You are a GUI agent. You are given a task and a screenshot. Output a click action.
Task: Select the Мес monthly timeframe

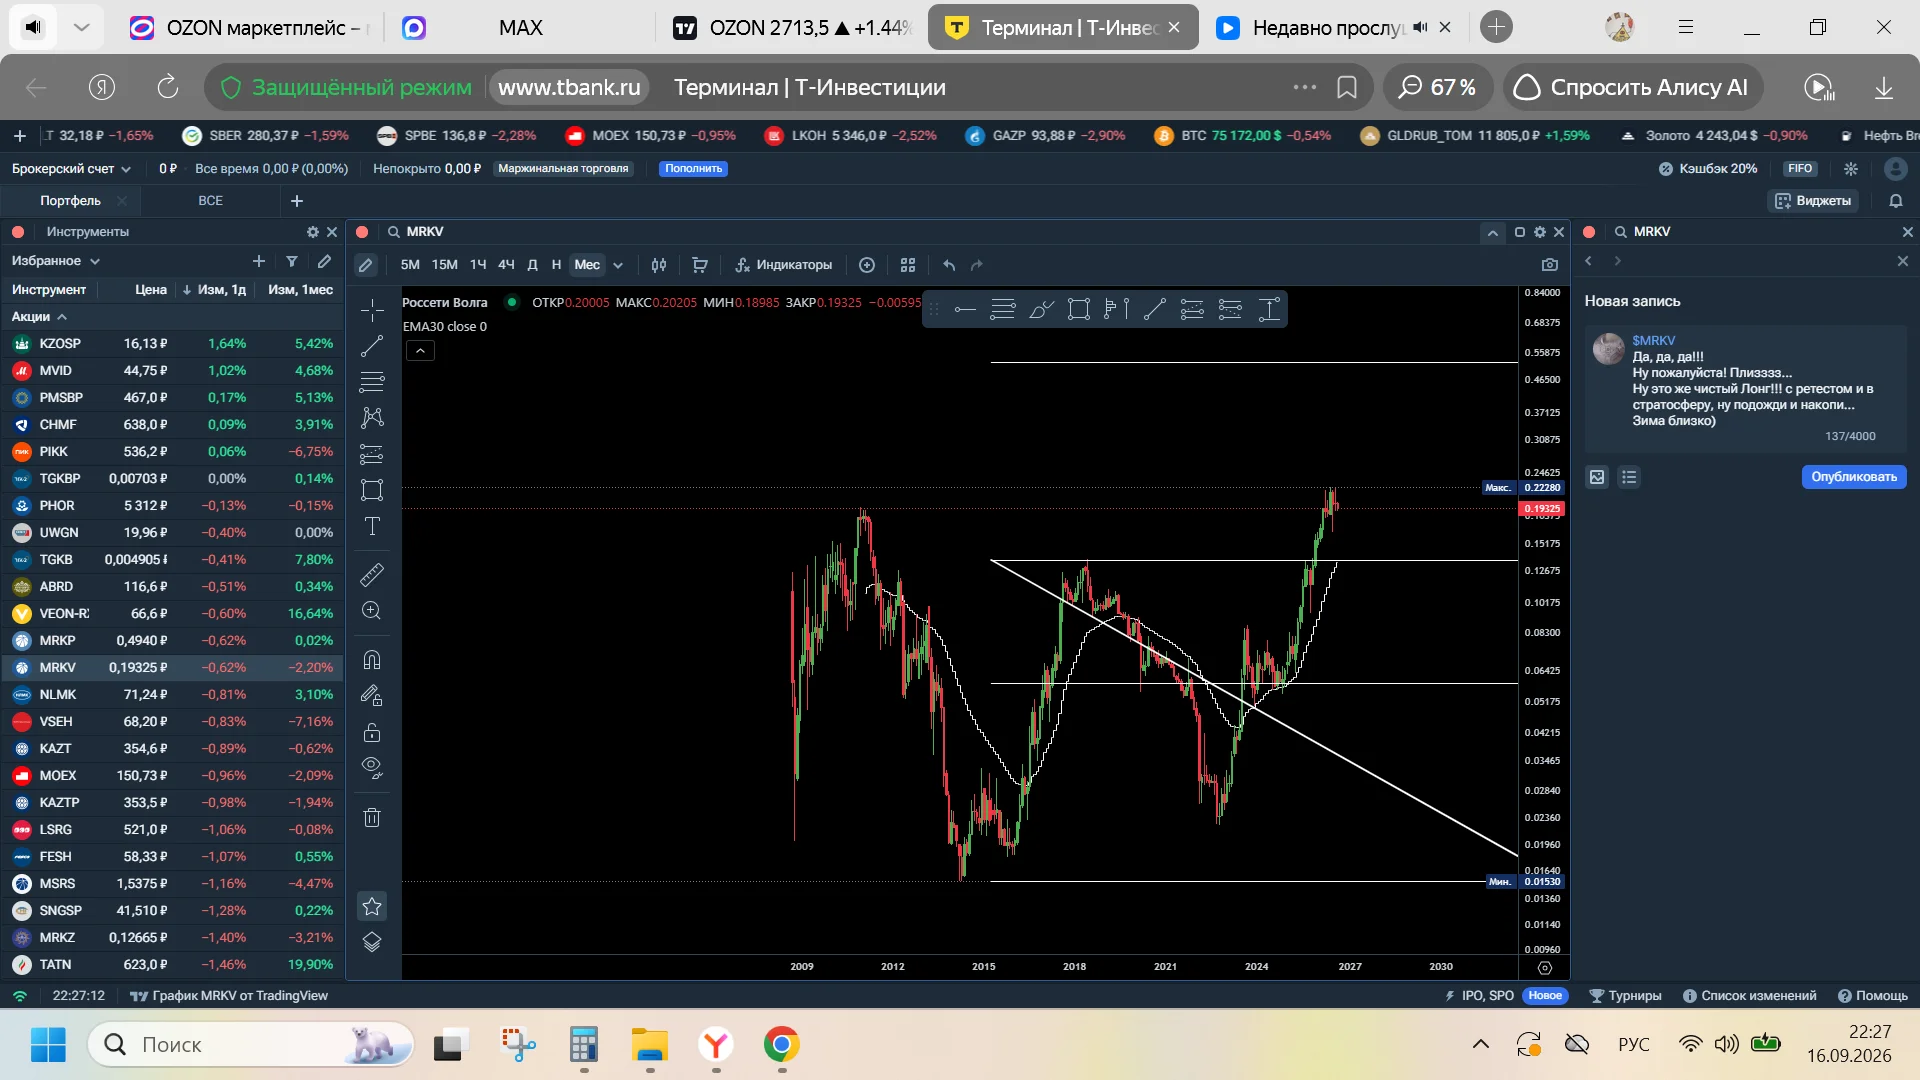(x=587, y=265)
